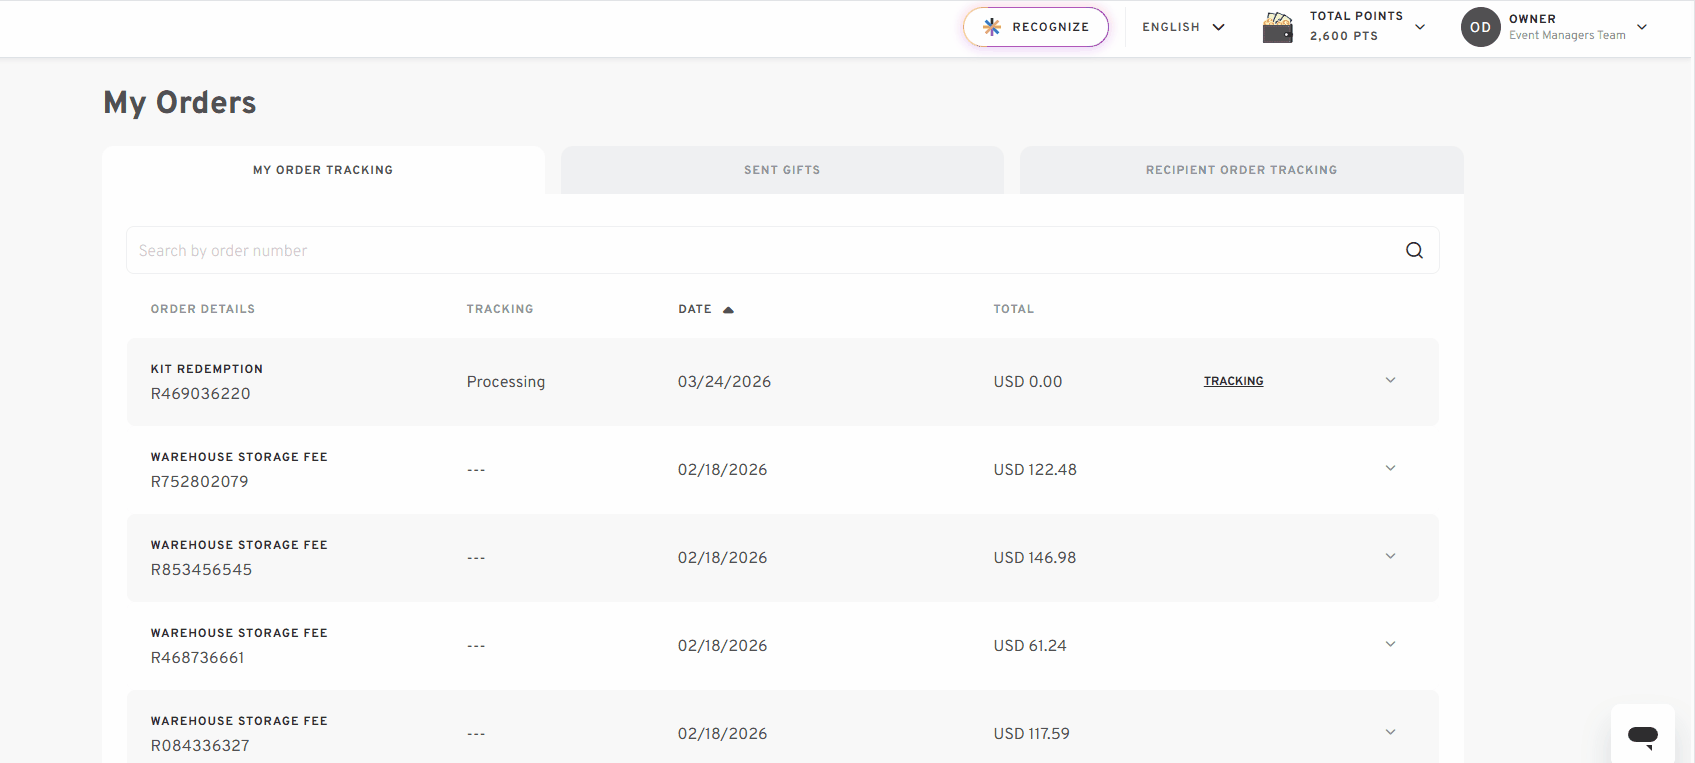Click the 03/24/2026 date cell
The width and height of the screenshot is (1695, 763).
click(725, 382)
